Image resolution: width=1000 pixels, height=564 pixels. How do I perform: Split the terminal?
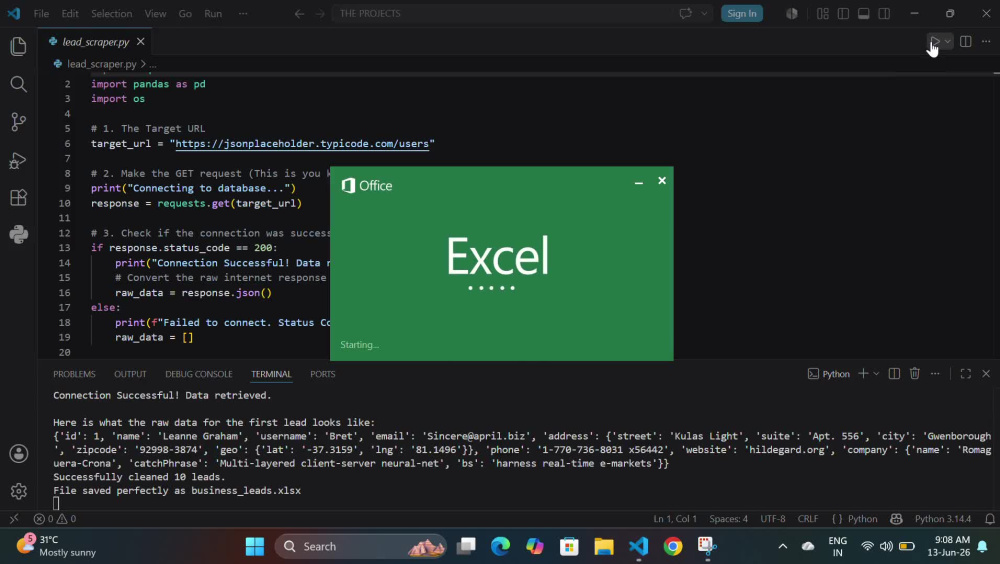click(x=894, y=373)
